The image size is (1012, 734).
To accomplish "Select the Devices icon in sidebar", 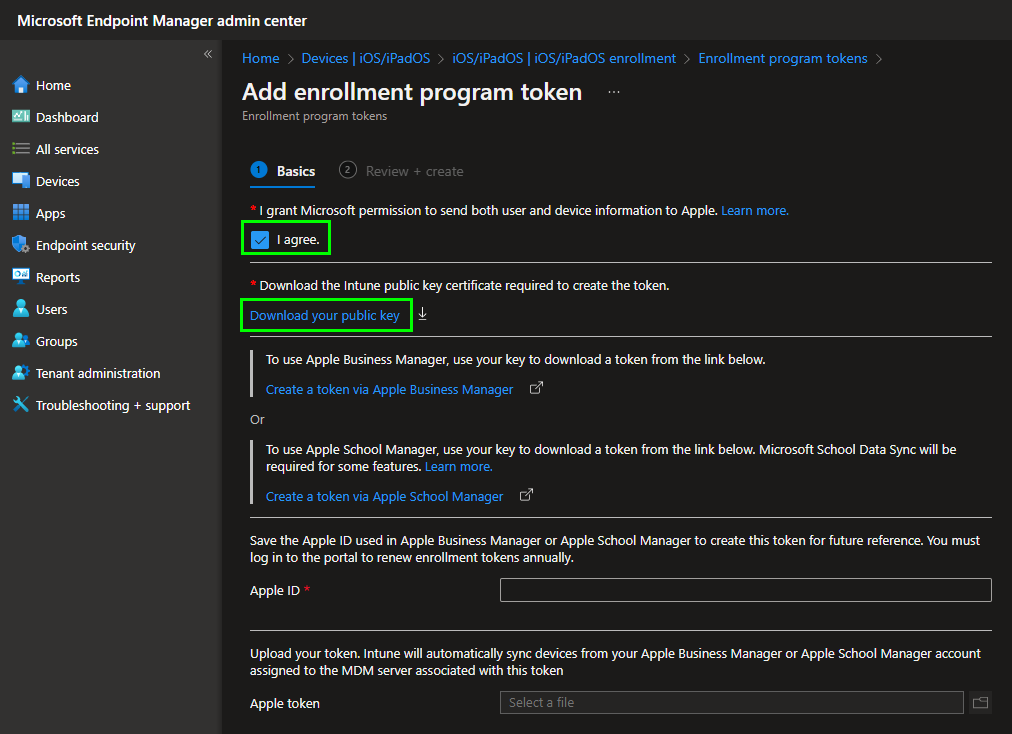I will pos(21,181).
